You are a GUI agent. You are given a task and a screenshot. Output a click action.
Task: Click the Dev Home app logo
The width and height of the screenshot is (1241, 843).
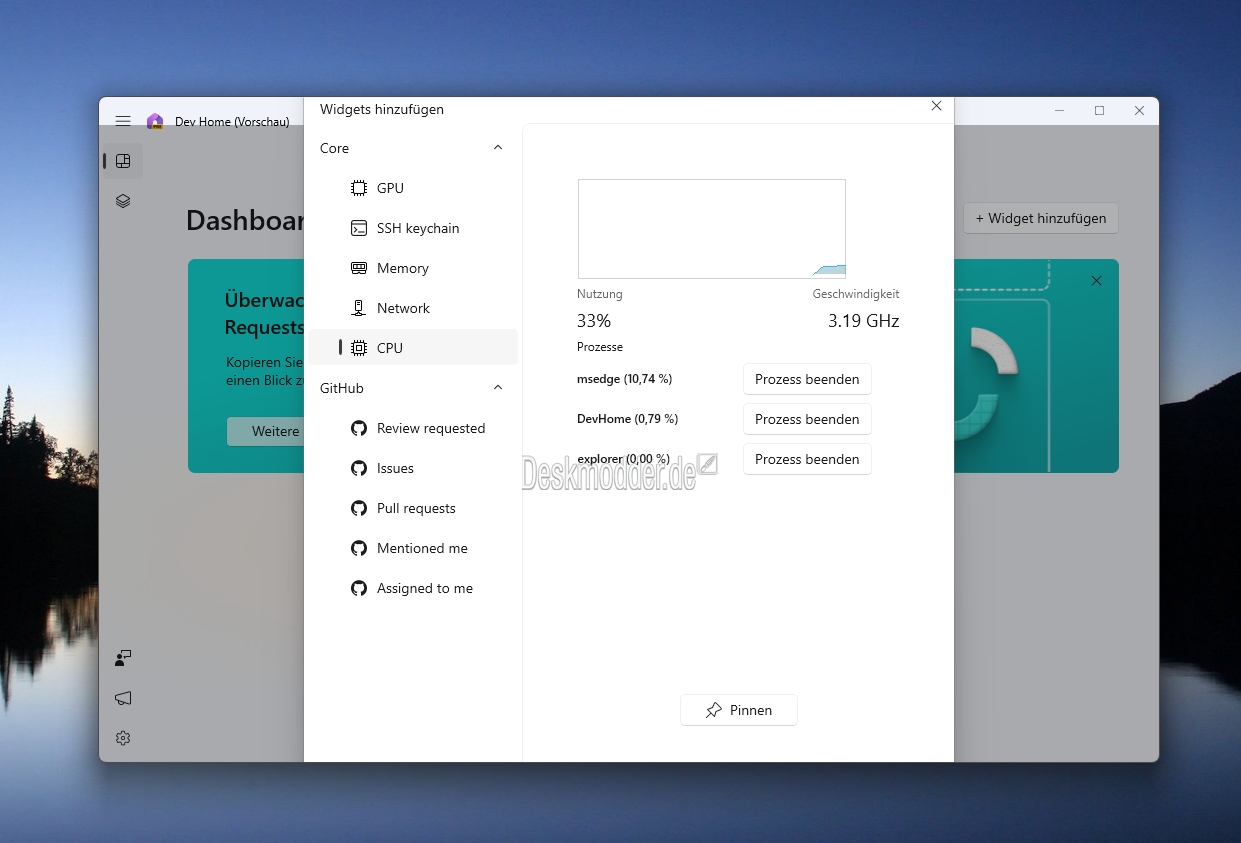(x=155, y=121)
